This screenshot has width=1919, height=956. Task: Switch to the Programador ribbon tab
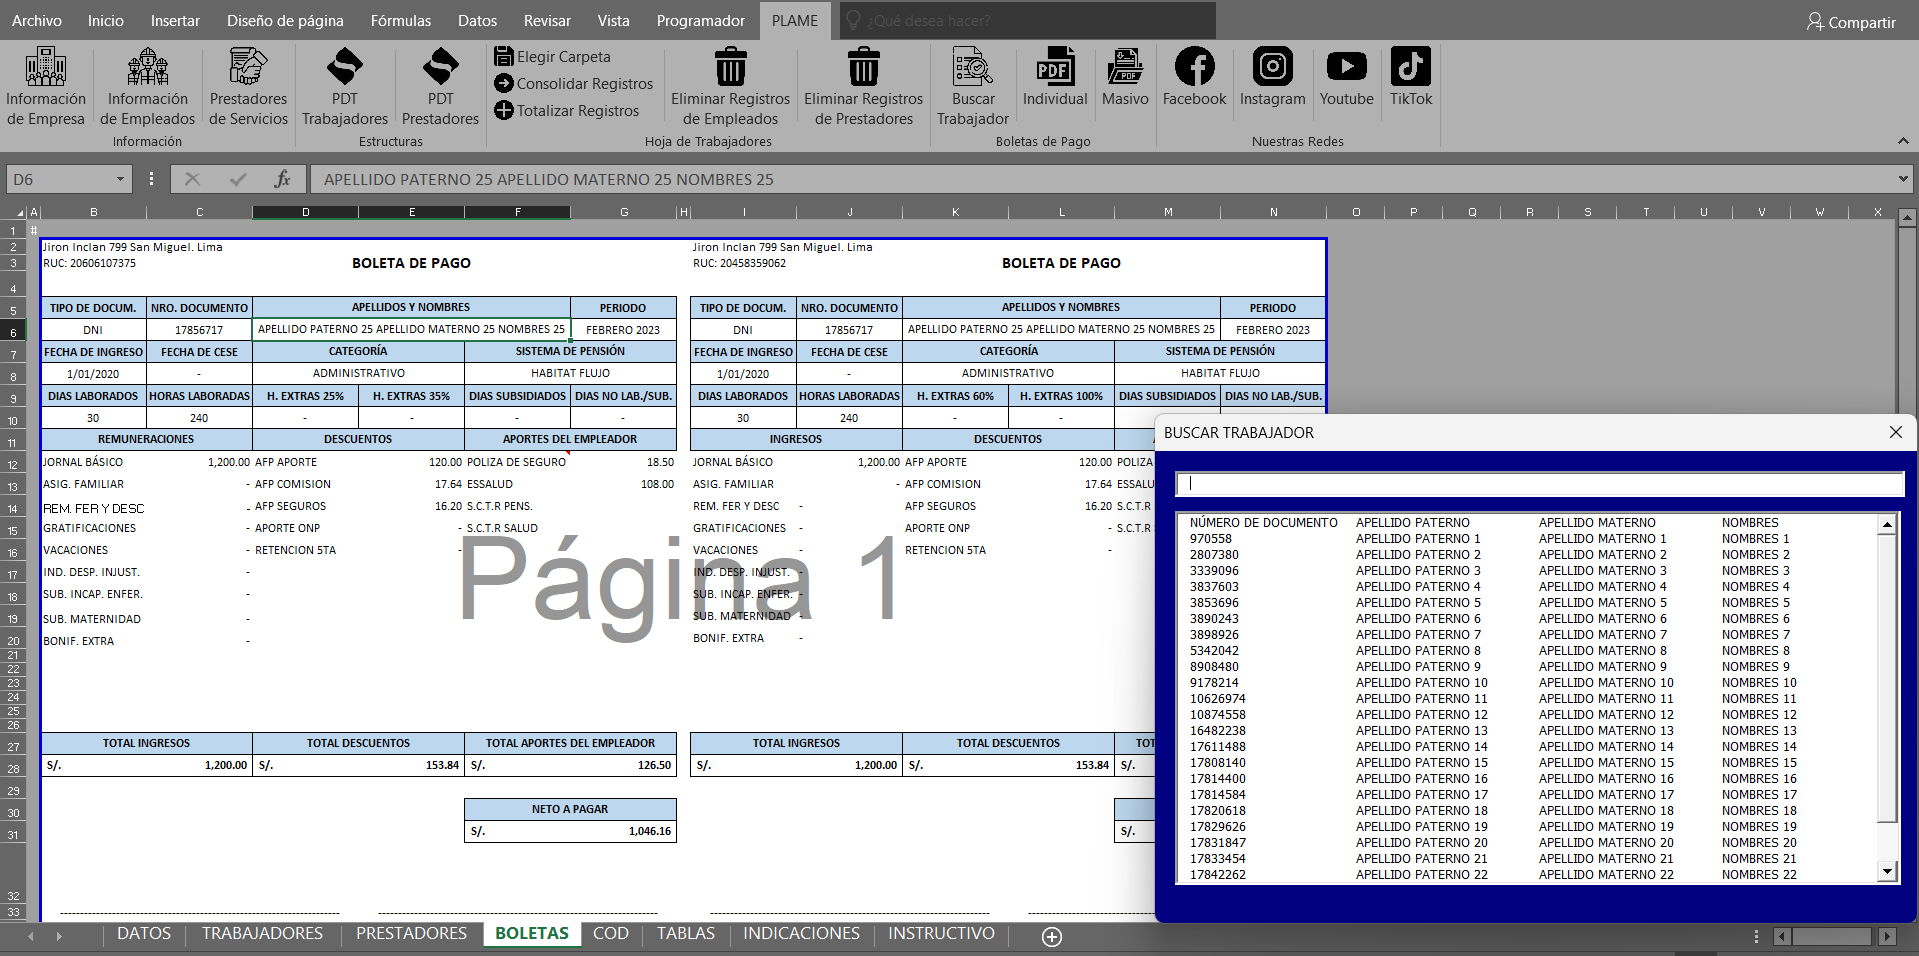click(701, 20)
